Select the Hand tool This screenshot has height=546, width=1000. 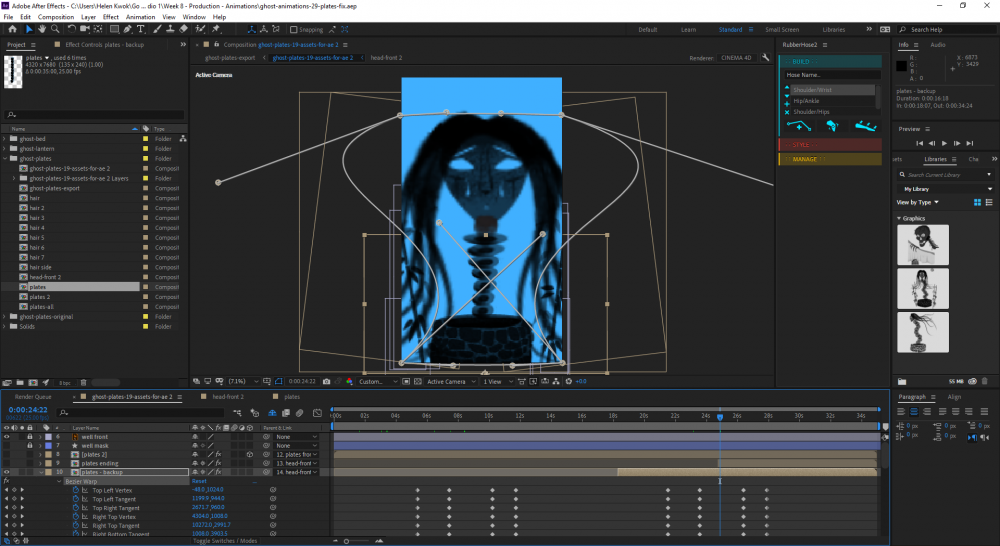42,29
